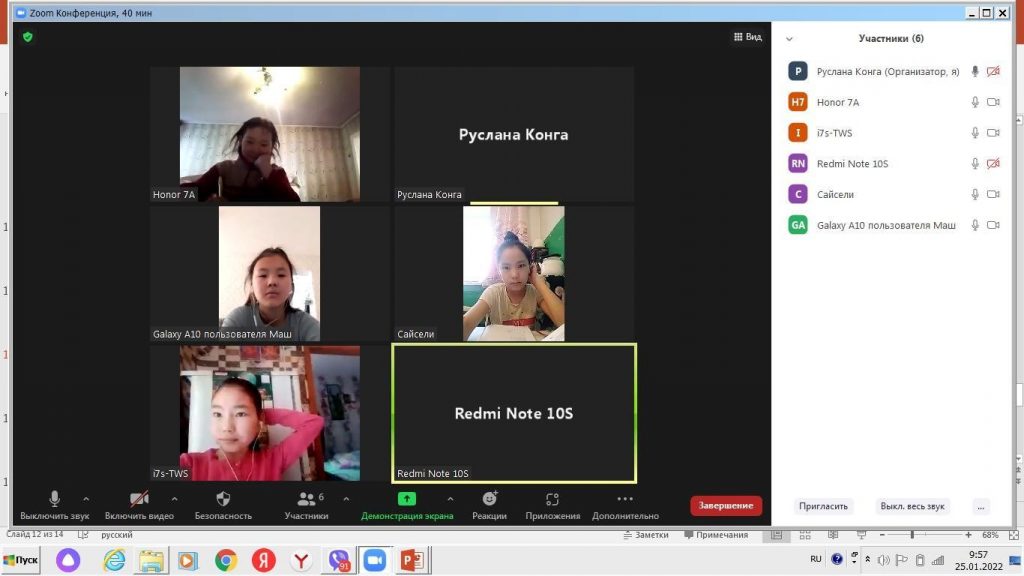Toggle microphone for Honor 7A participant
This screenshot has width=1024, height=576.
point(975,102)
